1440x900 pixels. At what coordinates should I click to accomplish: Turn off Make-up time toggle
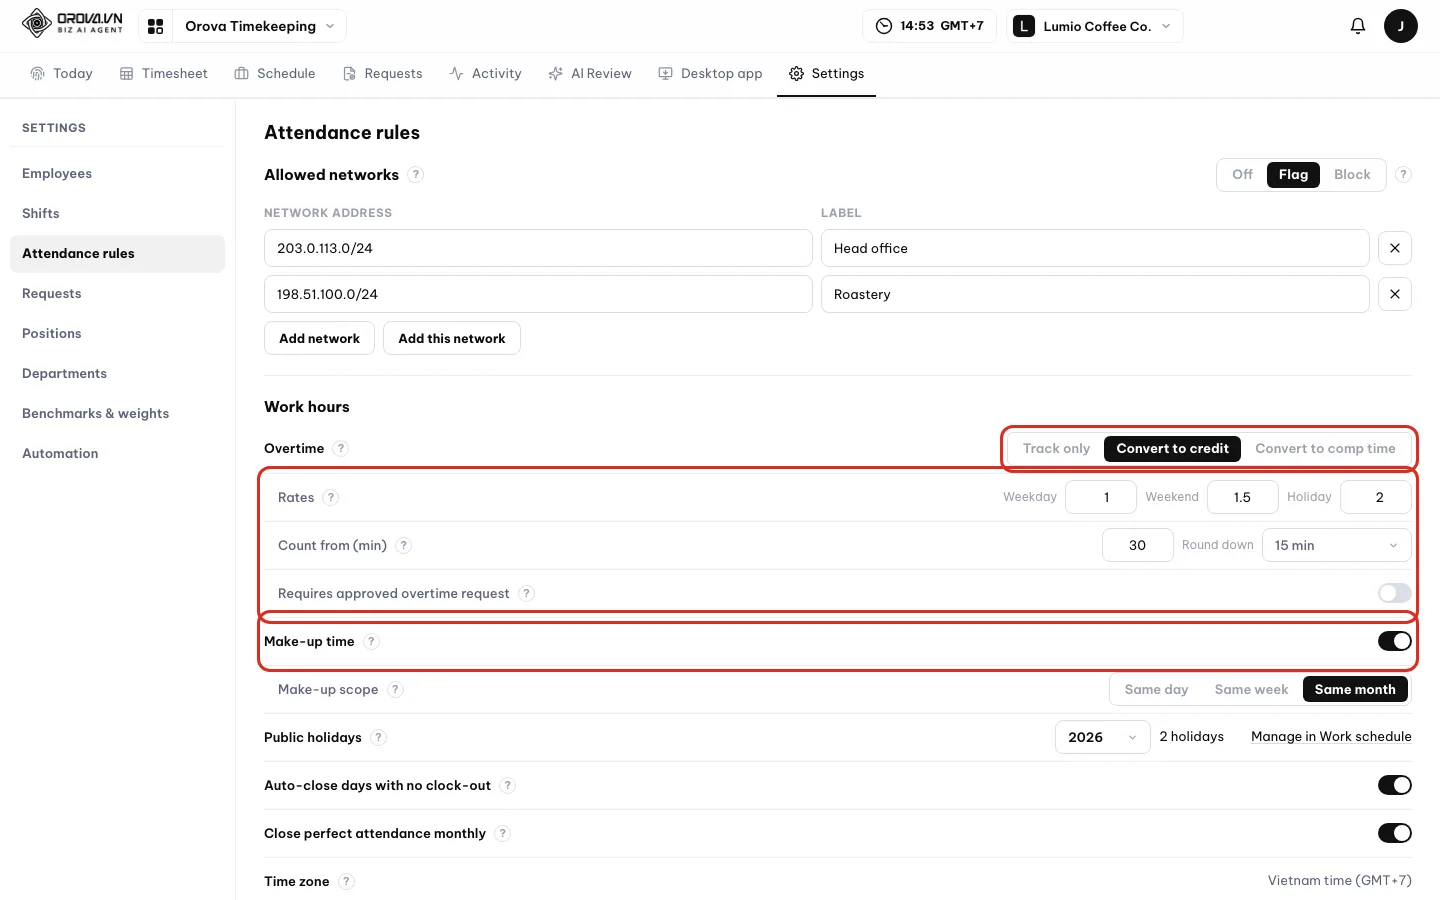point(1394,641)
